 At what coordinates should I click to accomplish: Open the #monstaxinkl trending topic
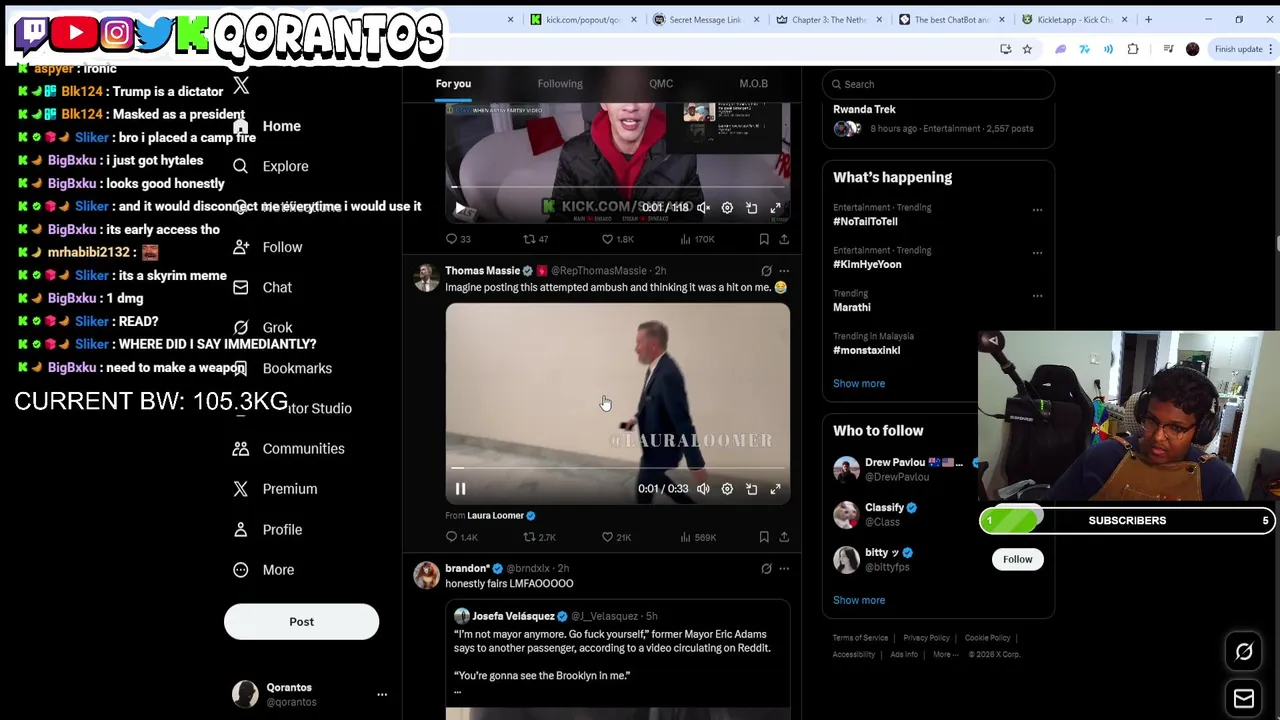[x=866, y=350]
